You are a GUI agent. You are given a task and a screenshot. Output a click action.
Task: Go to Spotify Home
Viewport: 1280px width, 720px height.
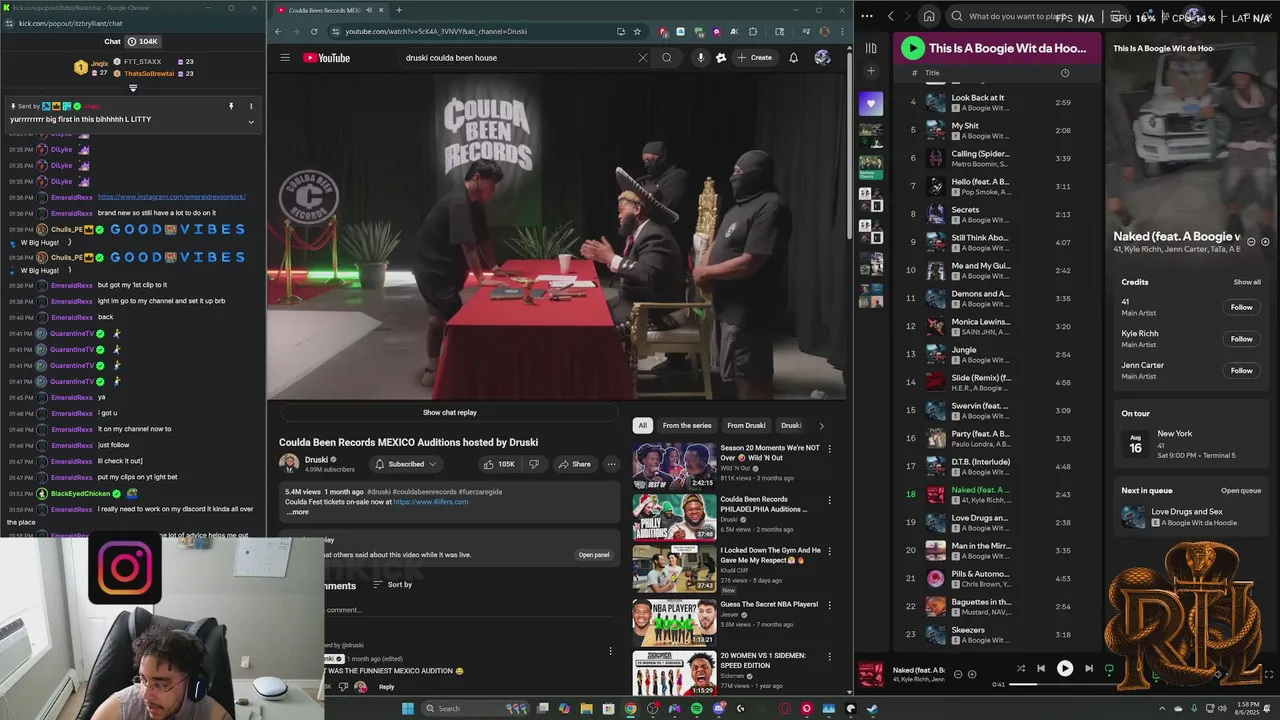pyautogui.click(x=929, y=16)
